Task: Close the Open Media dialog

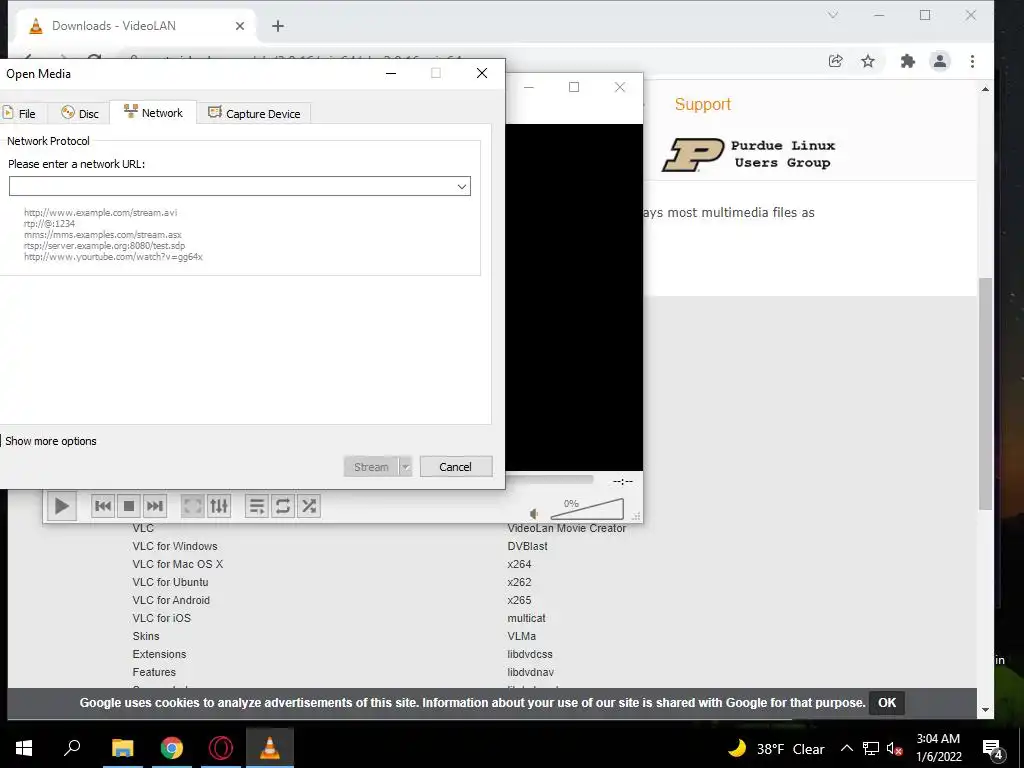Action: click(482, 73)
